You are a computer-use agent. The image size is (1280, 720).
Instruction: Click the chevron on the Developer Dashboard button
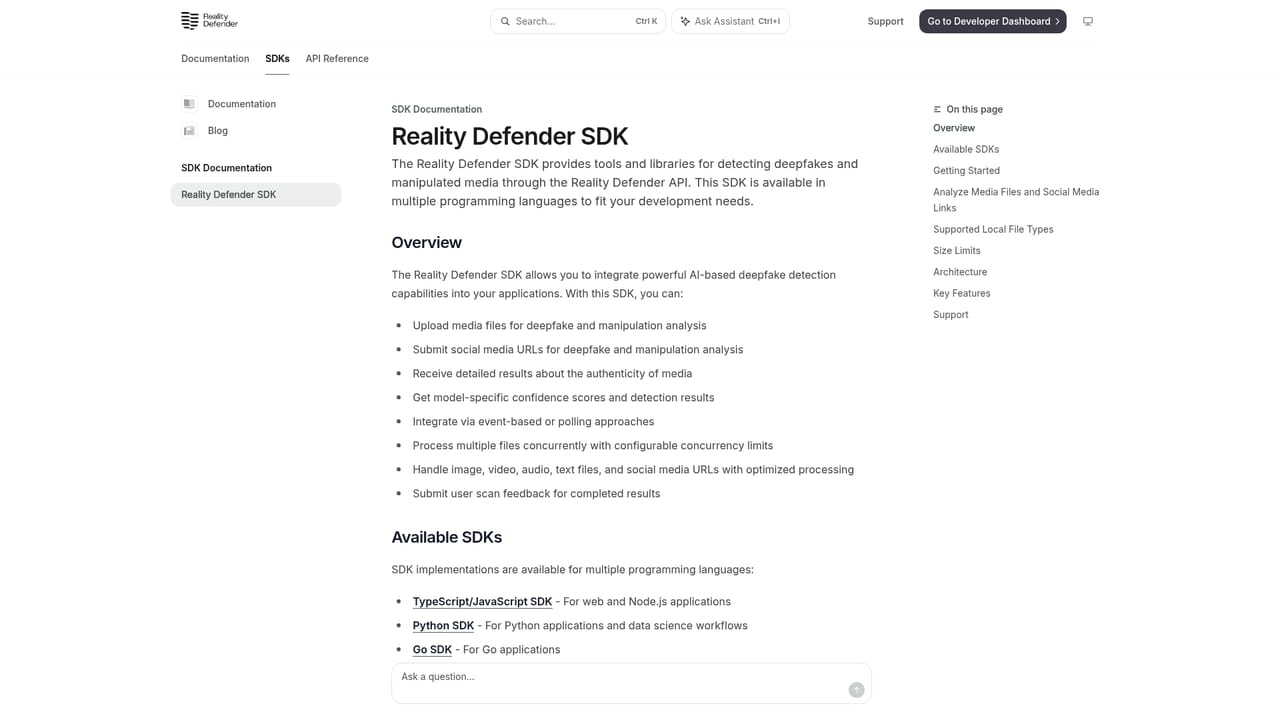1057,21
